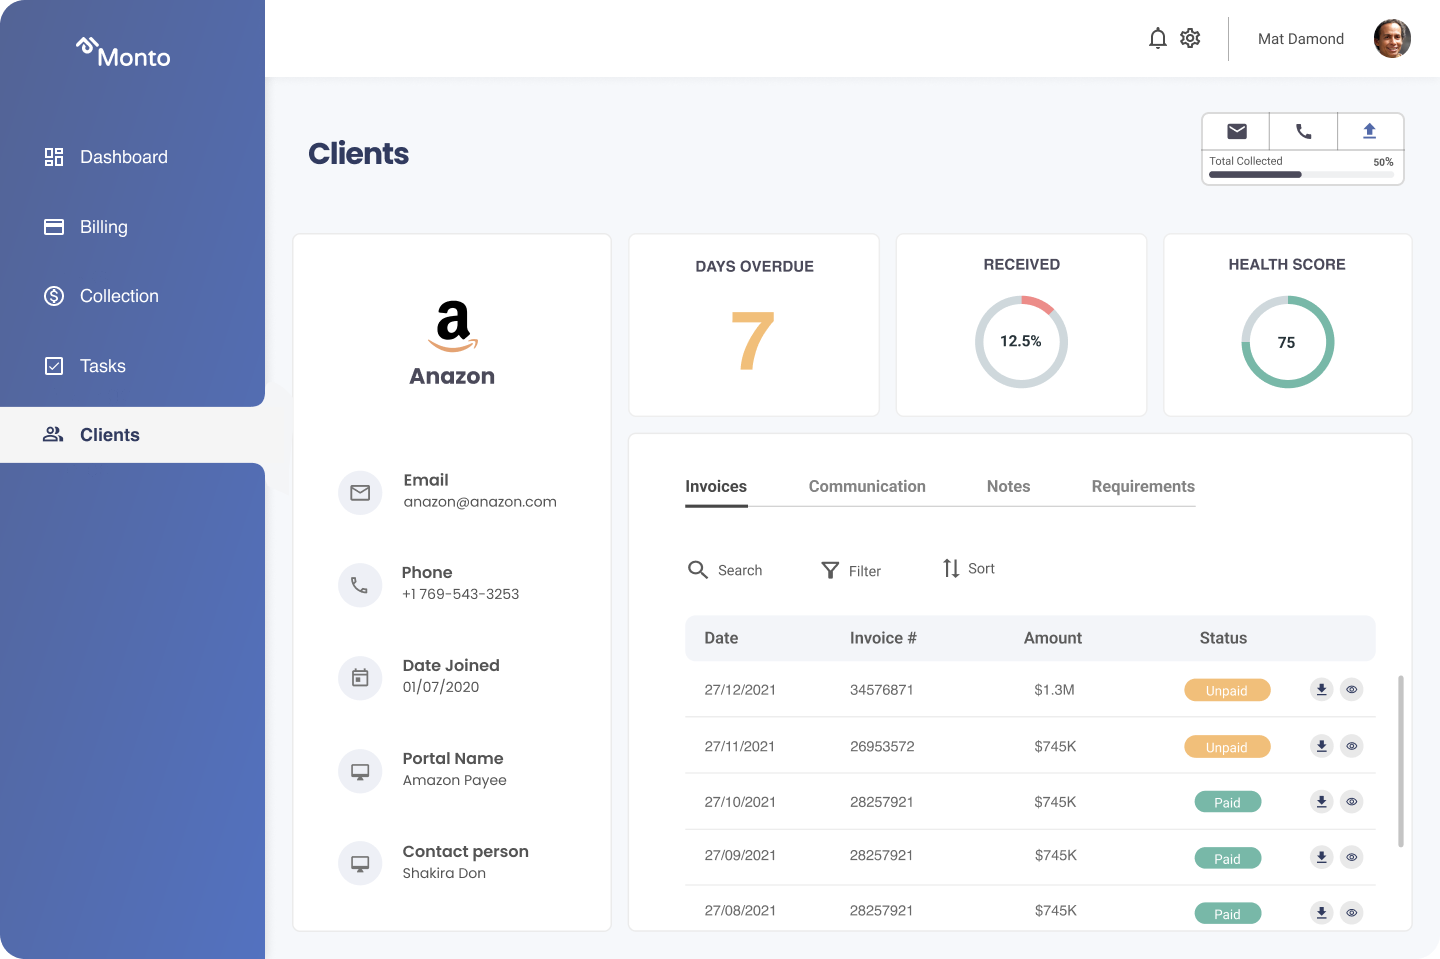Click the Collection dollar icon
This screenshot has height=959, width=1440.
click(x=54, y=296)
